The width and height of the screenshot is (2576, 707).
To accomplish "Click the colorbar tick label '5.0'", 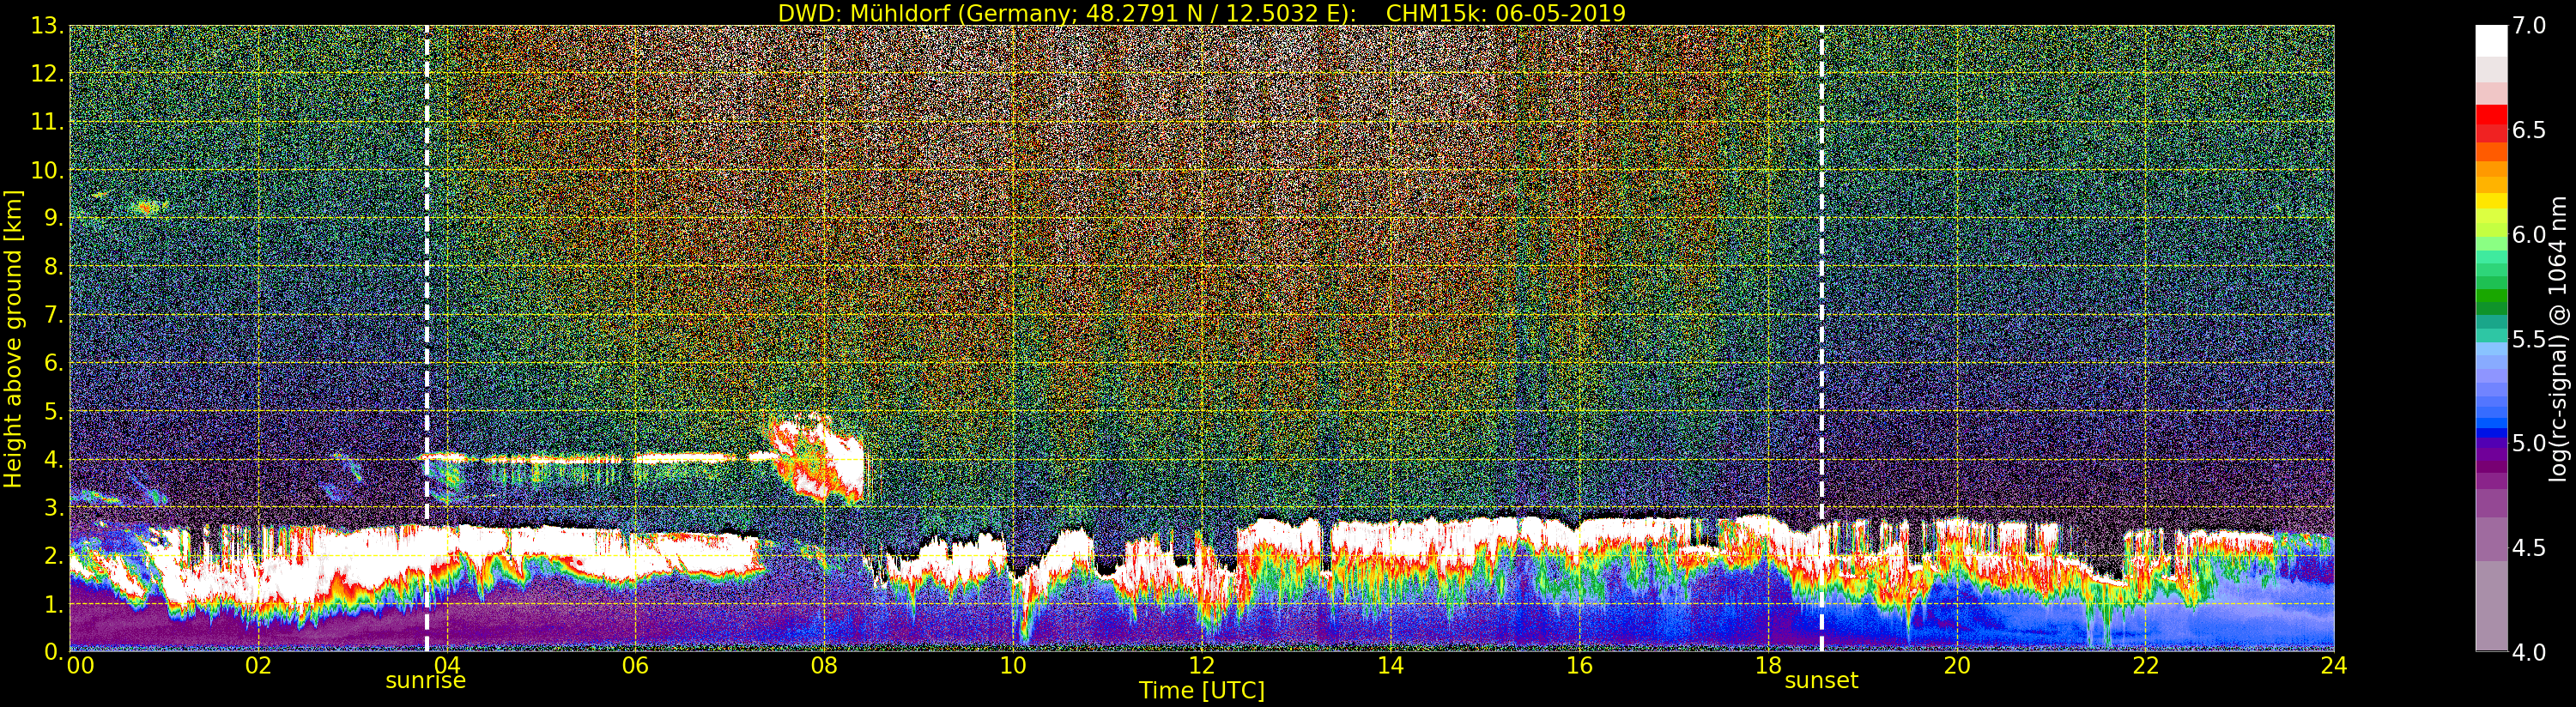I will (x=2528, y=443).
